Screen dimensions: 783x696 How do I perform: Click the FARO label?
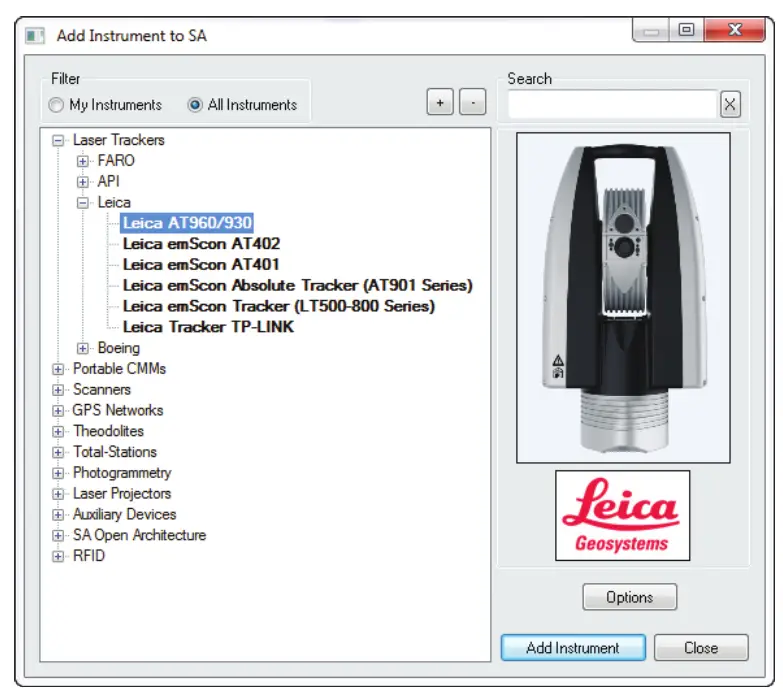pos(116,161)
